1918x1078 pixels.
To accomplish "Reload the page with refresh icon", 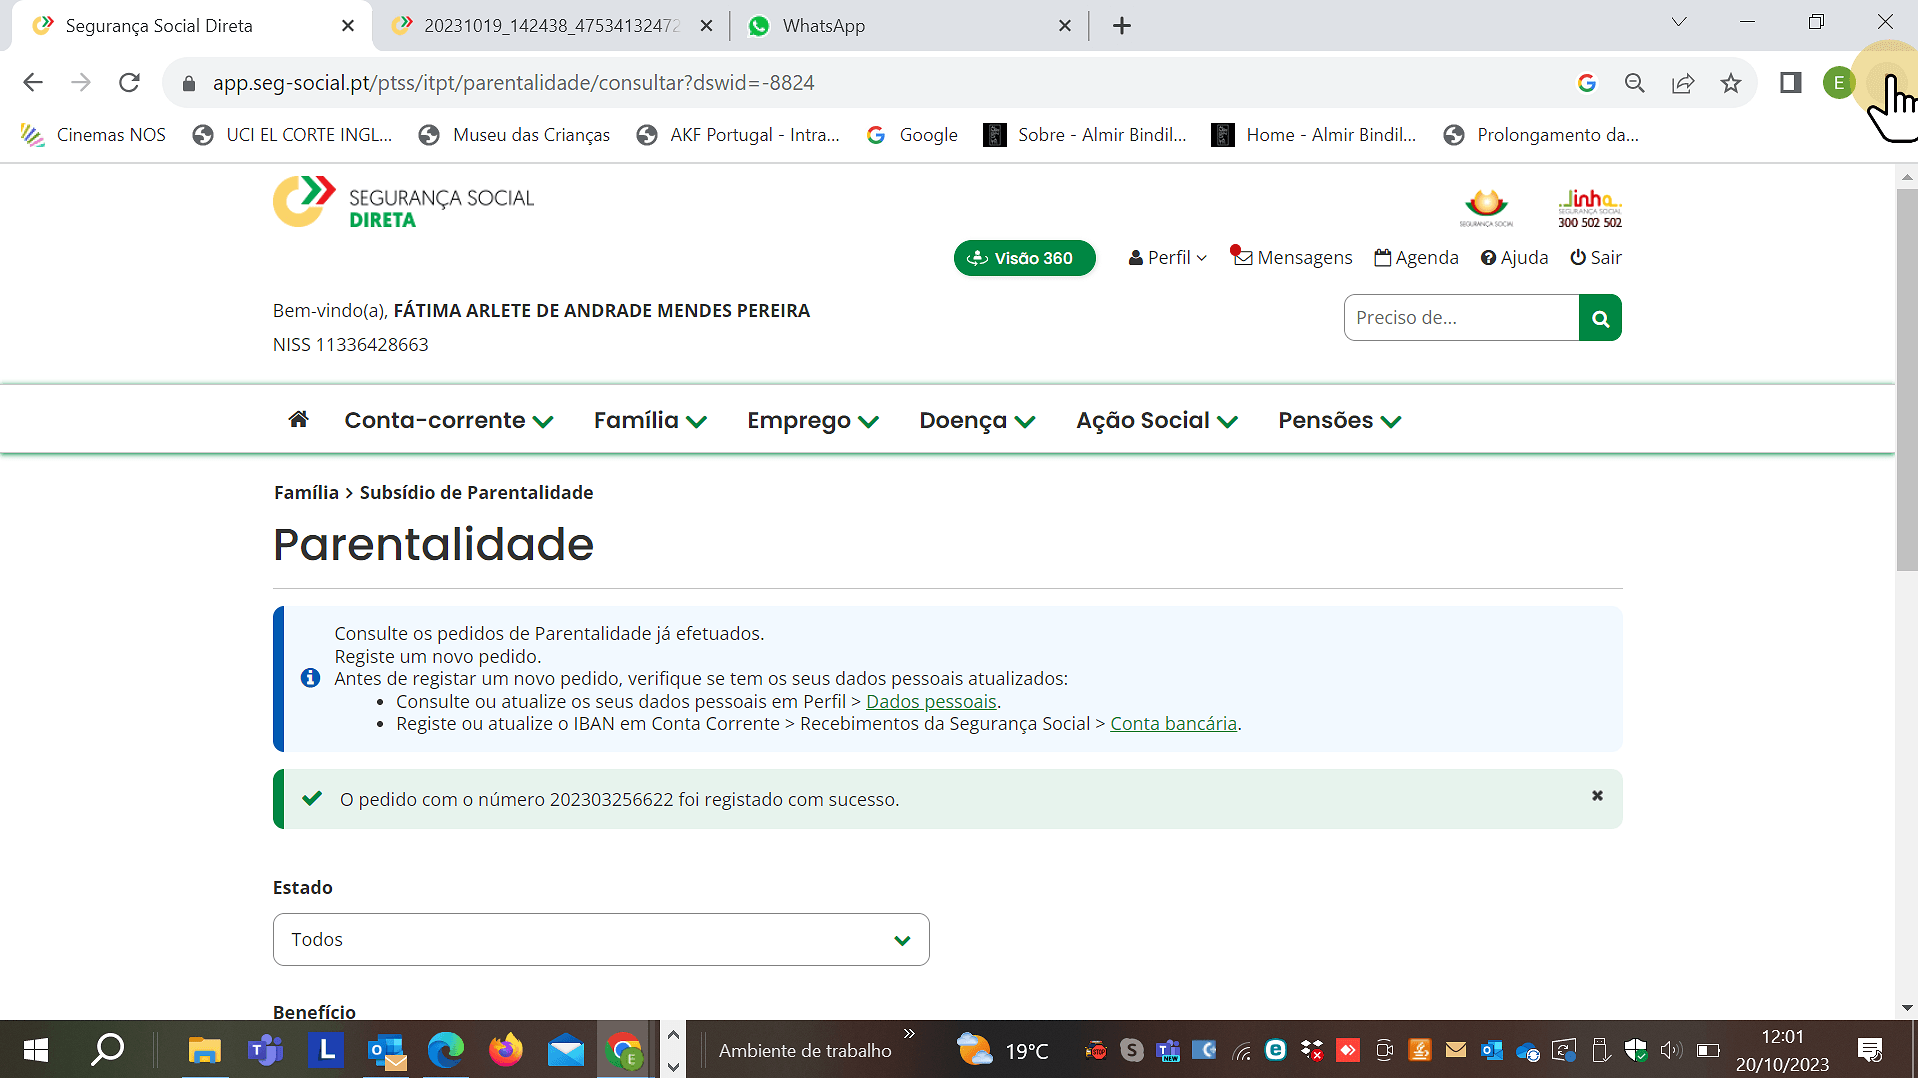I will point(129,83).
